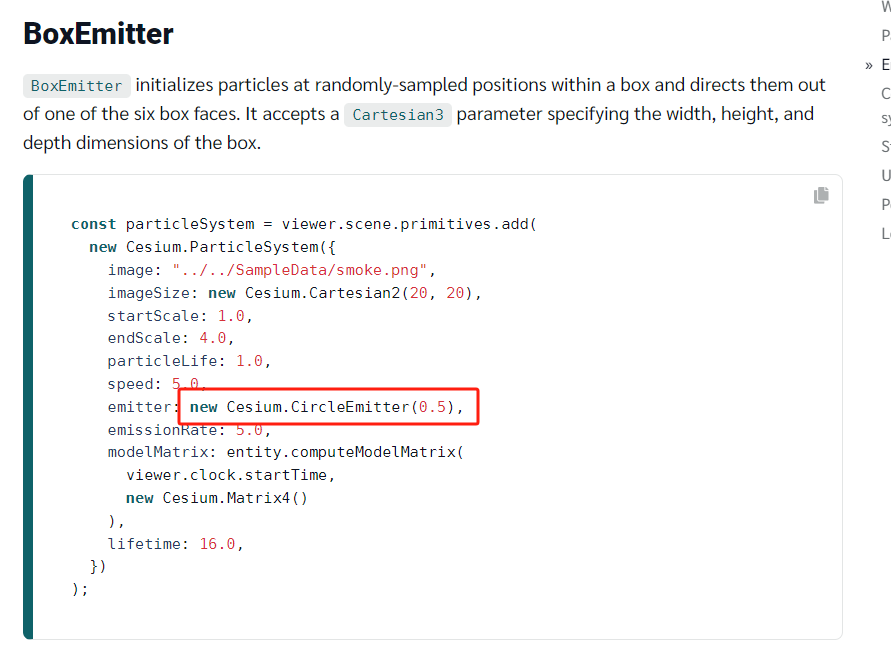Click the copy code snippet icon
This screenshot has height=667, width=891.
(x=821, y=195)
